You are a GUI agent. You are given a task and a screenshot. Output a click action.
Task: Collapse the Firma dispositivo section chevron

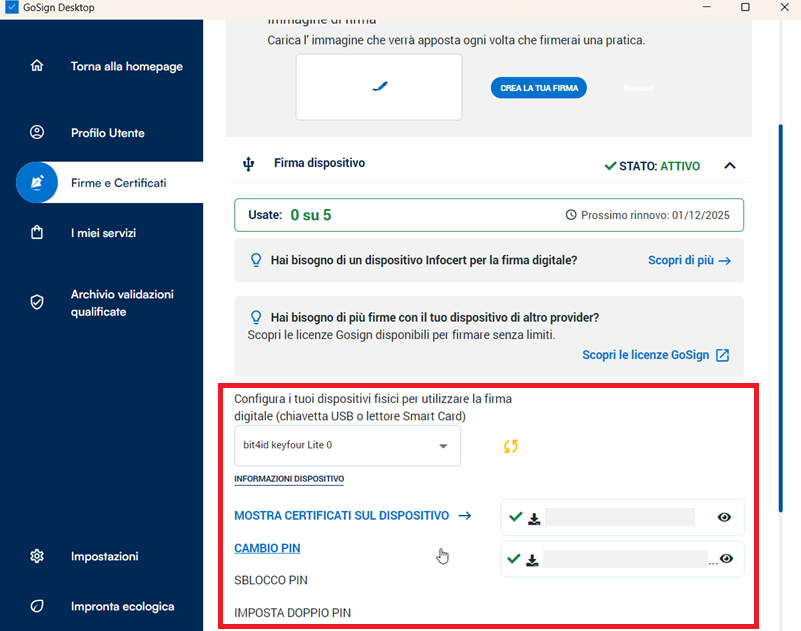730,166
